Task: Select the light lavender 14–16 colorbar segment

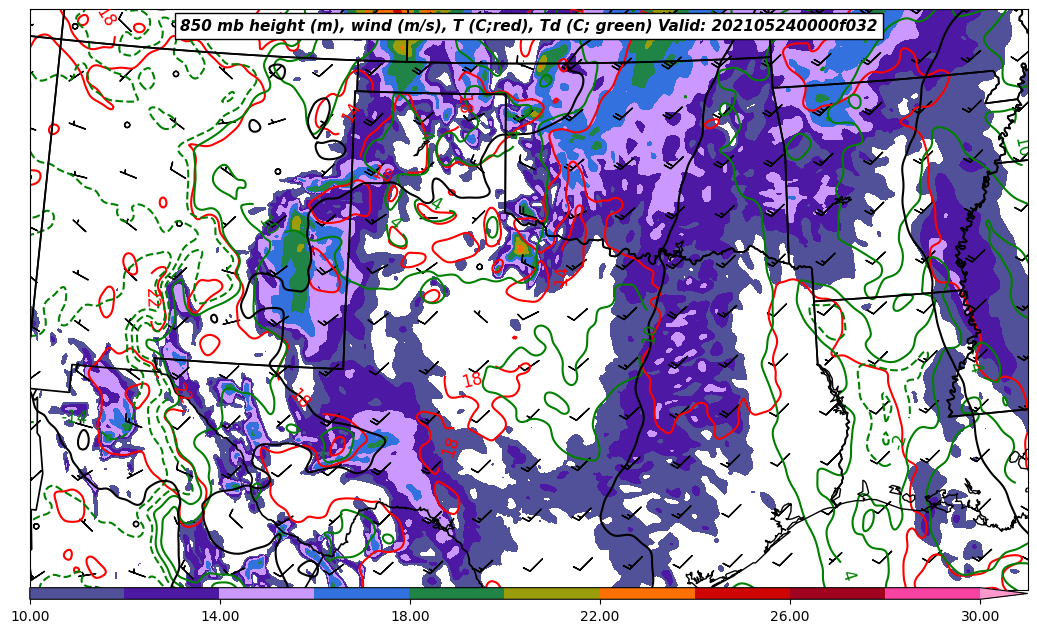Action: point(267,593)
